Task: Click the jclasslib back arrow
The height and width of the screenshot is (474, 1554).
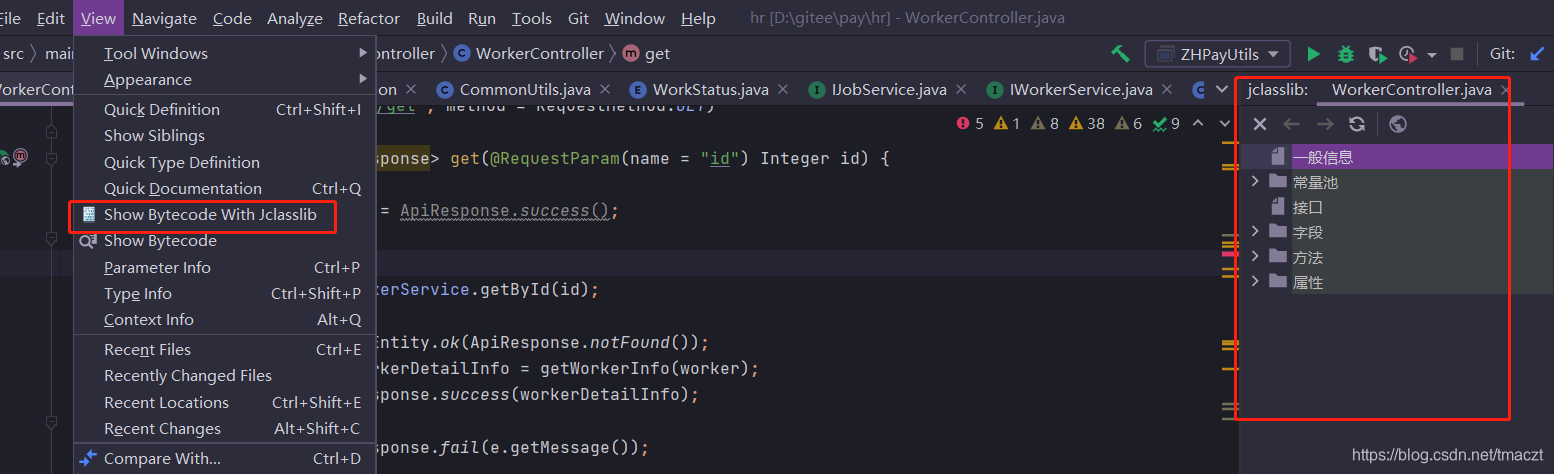Action: [x=1292, y=124]
